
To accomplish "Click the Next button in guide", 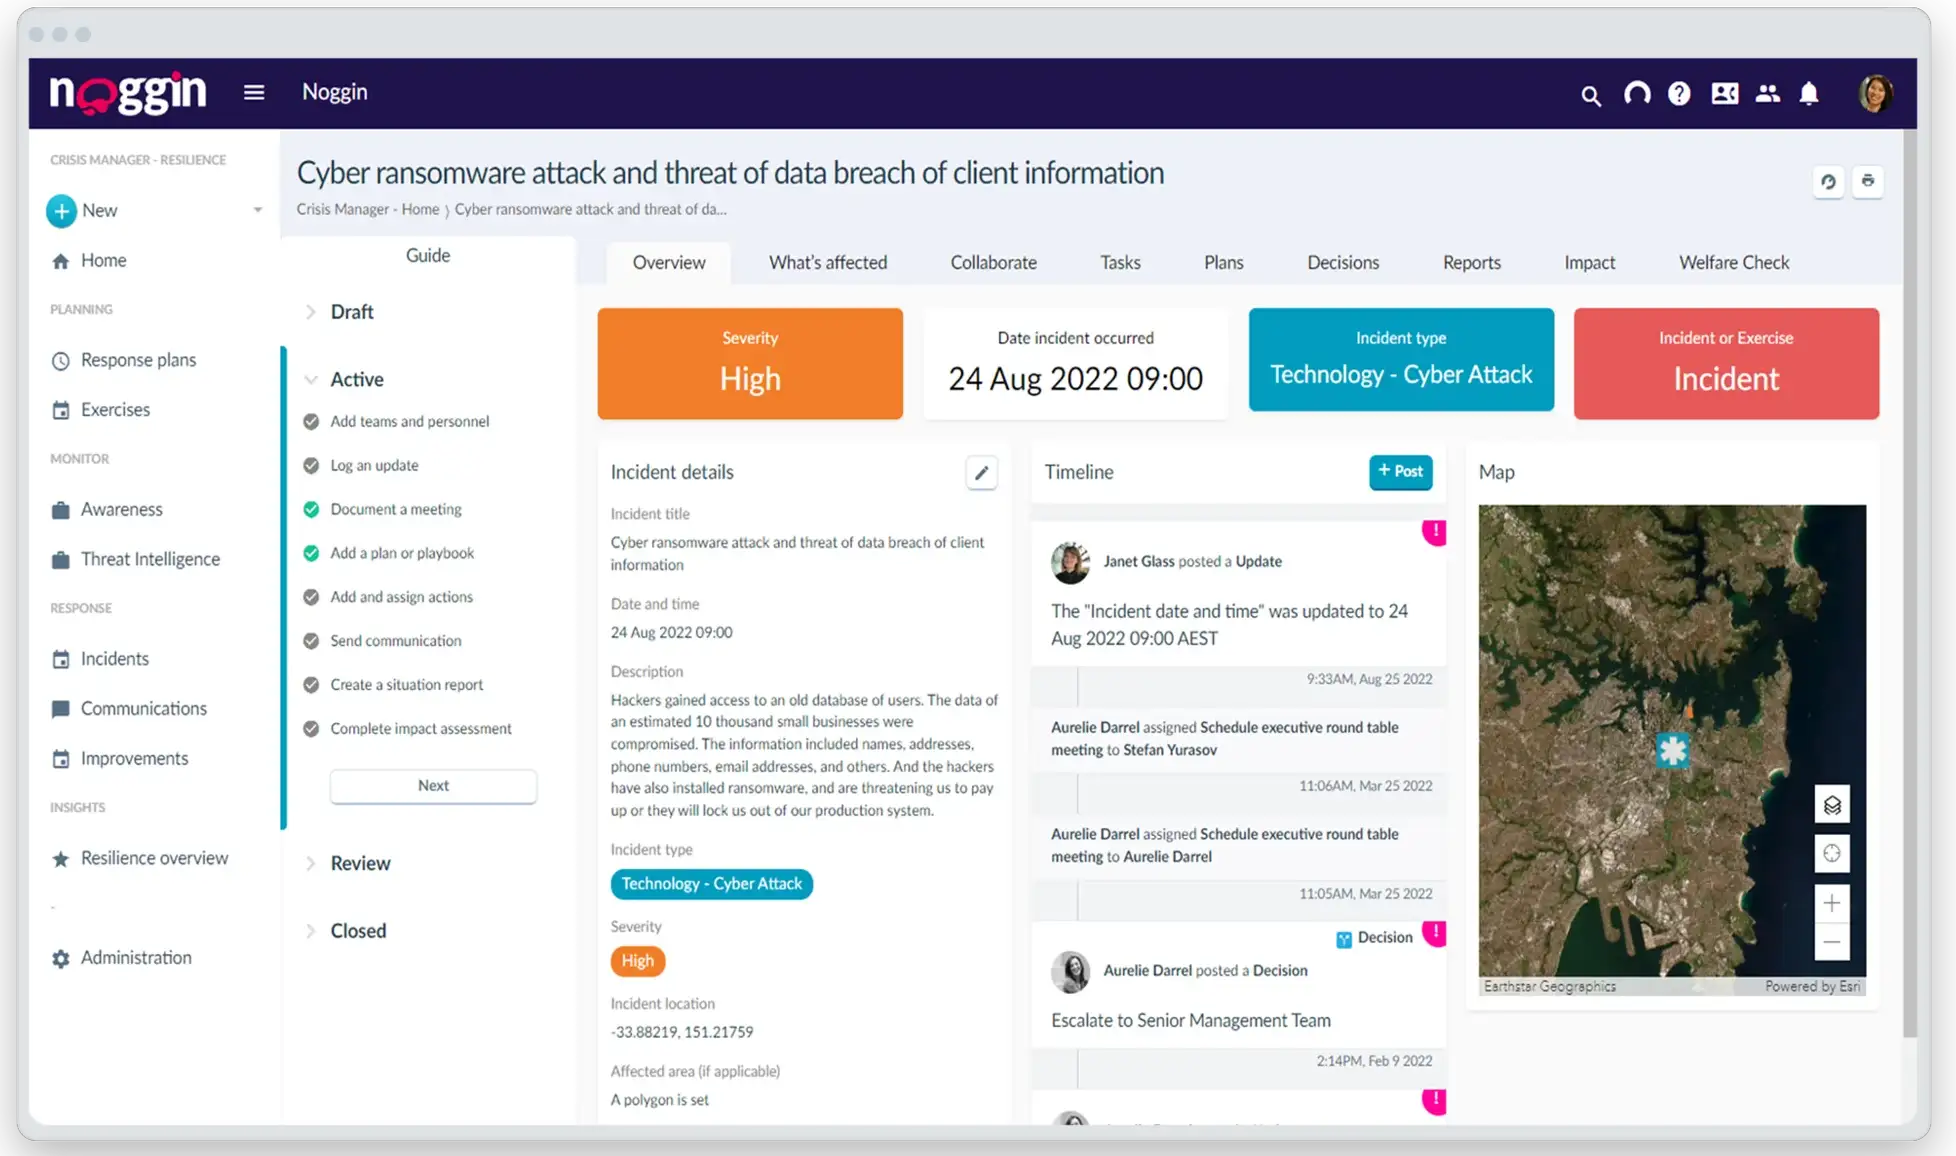I will tap(433, 786).
